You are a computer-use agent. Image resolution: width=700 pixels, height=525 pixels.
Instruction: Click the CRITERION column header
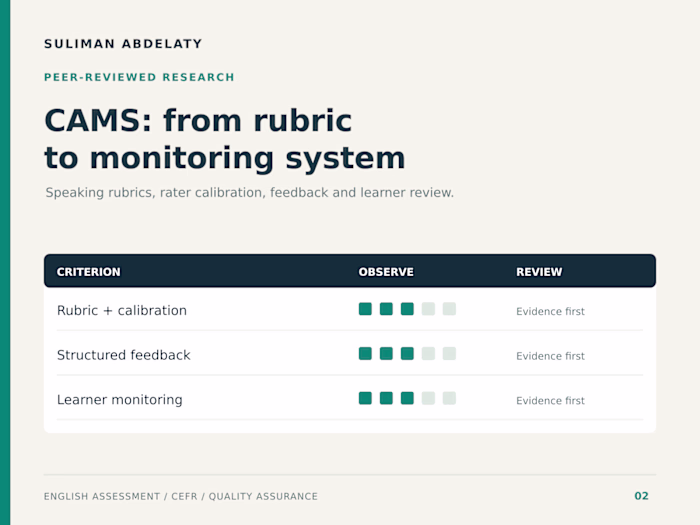[x=88, y=272]
